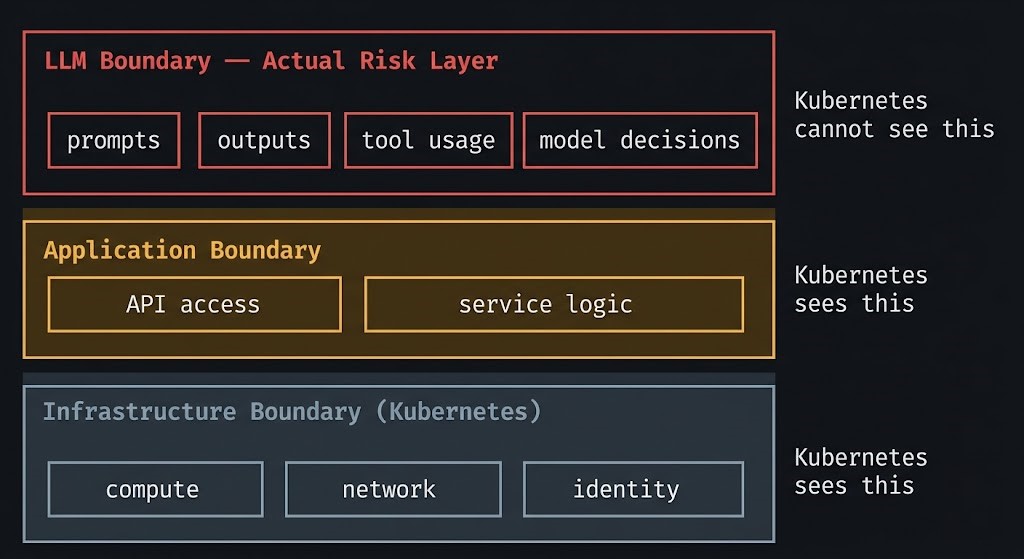Select the 'model decisions' box
Viewport: 1024px width, 559px height.
[640, 140]
